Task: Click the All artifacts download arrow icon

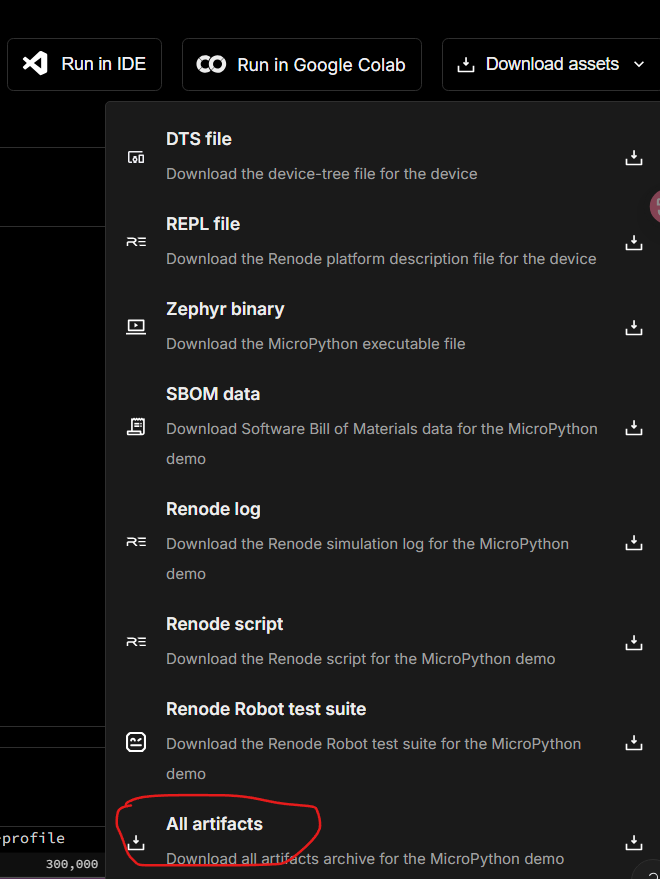Action: (x=633, y=842)
